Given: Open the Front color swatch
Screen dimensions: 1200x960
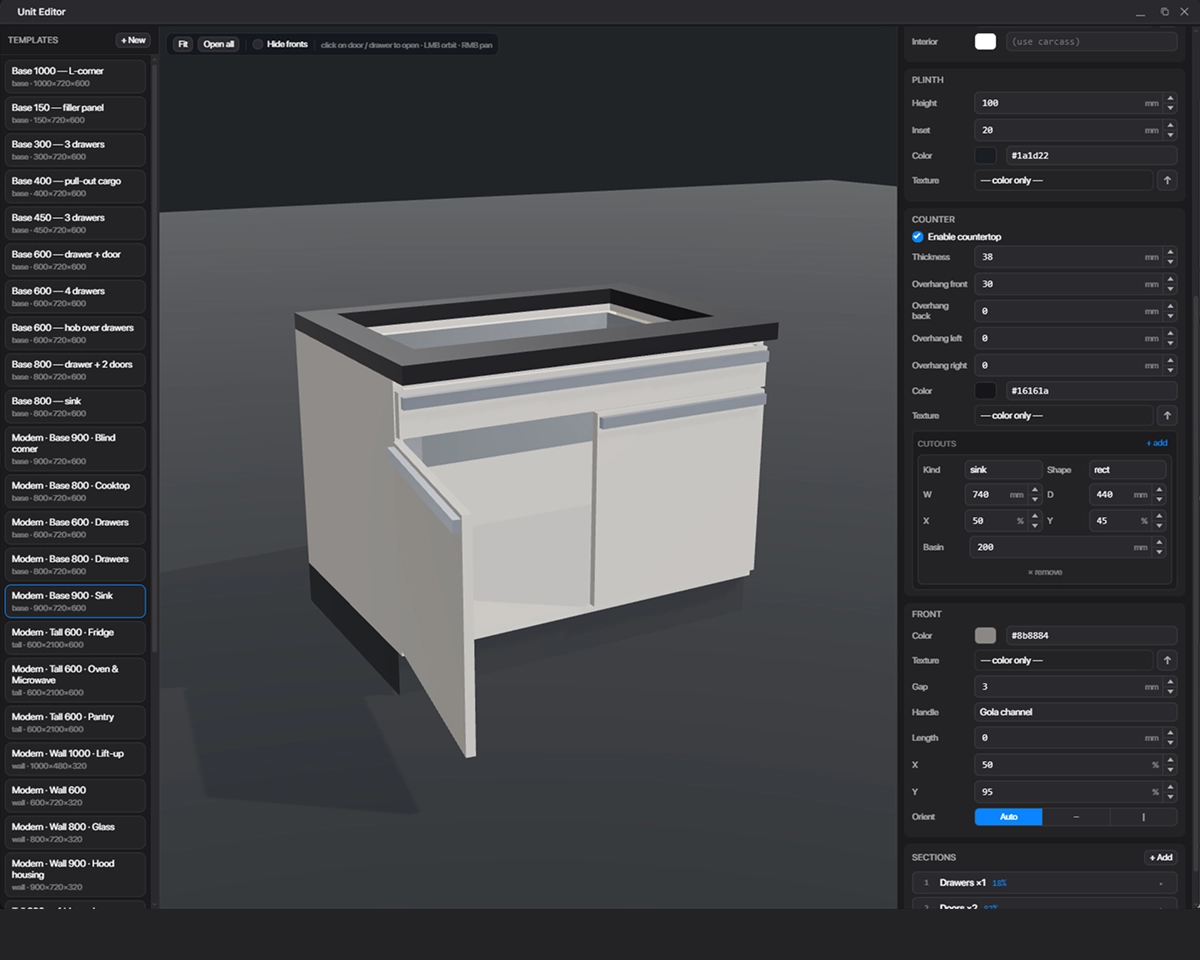Looking at the screenshot, I should tap(986, 636).
